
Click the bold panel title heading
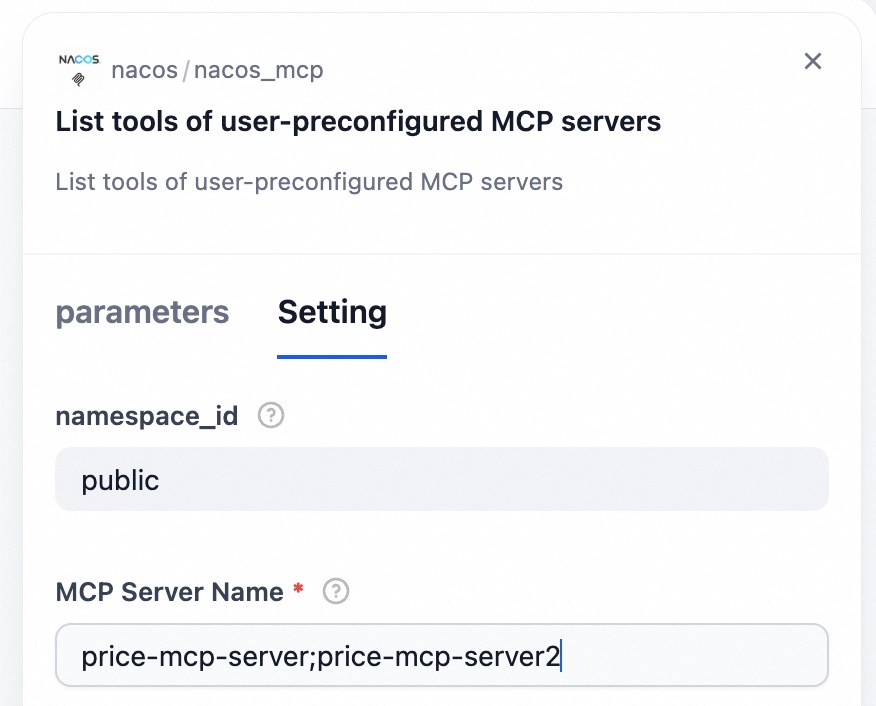click(358, 122)
